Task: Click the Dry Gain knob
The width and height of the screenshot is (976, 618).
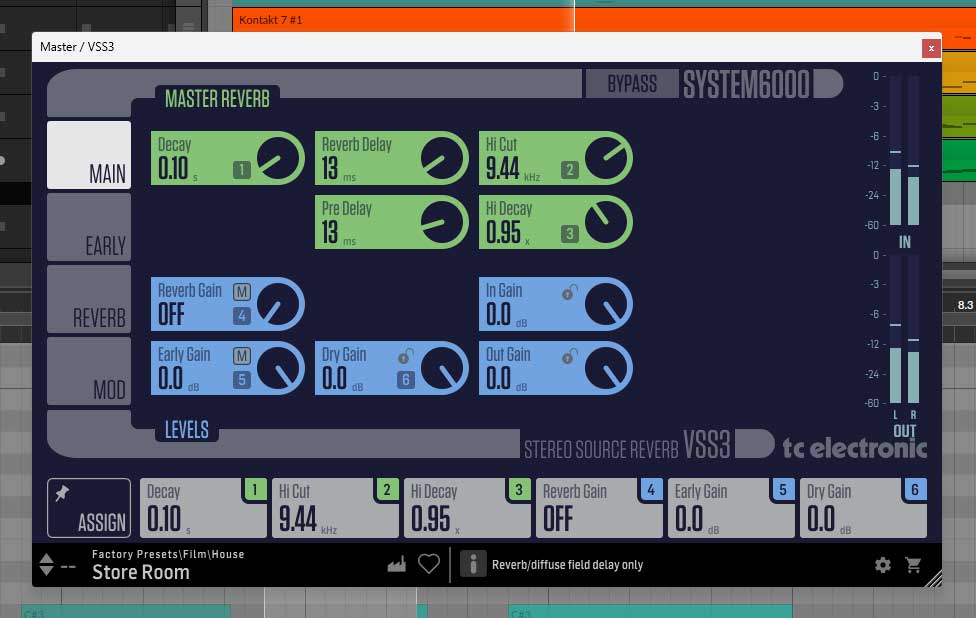Action: pyautogui.click(x=442, y=368)
